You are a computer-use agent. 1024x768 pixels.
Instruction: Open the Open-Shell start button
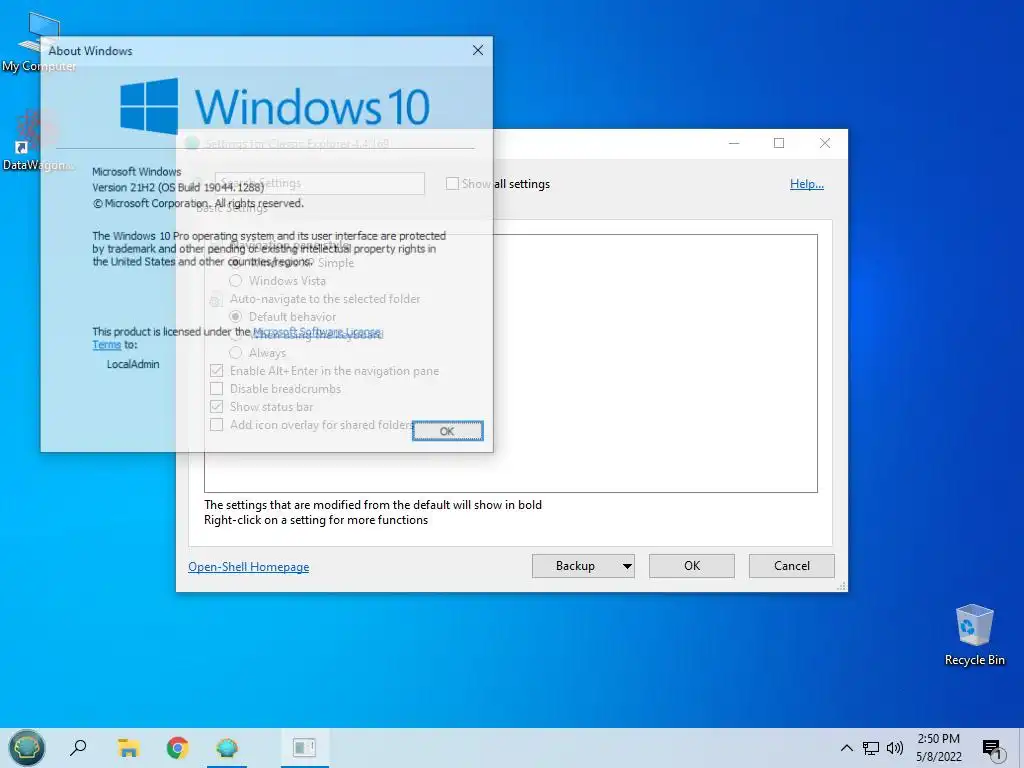tap(26, 748)
